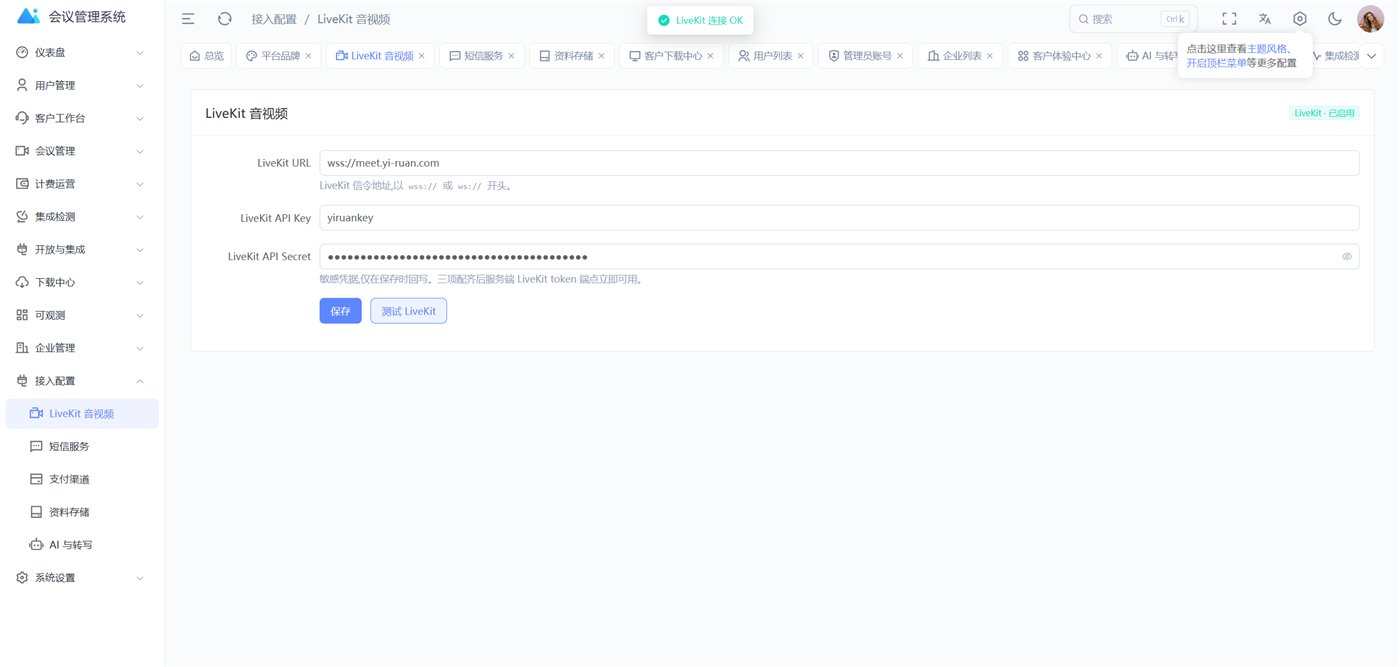This screenshot has height=667, width=1400.
Task: Click the robot icon beside sidebar AI 与转写
Action: tap(36, 545)
